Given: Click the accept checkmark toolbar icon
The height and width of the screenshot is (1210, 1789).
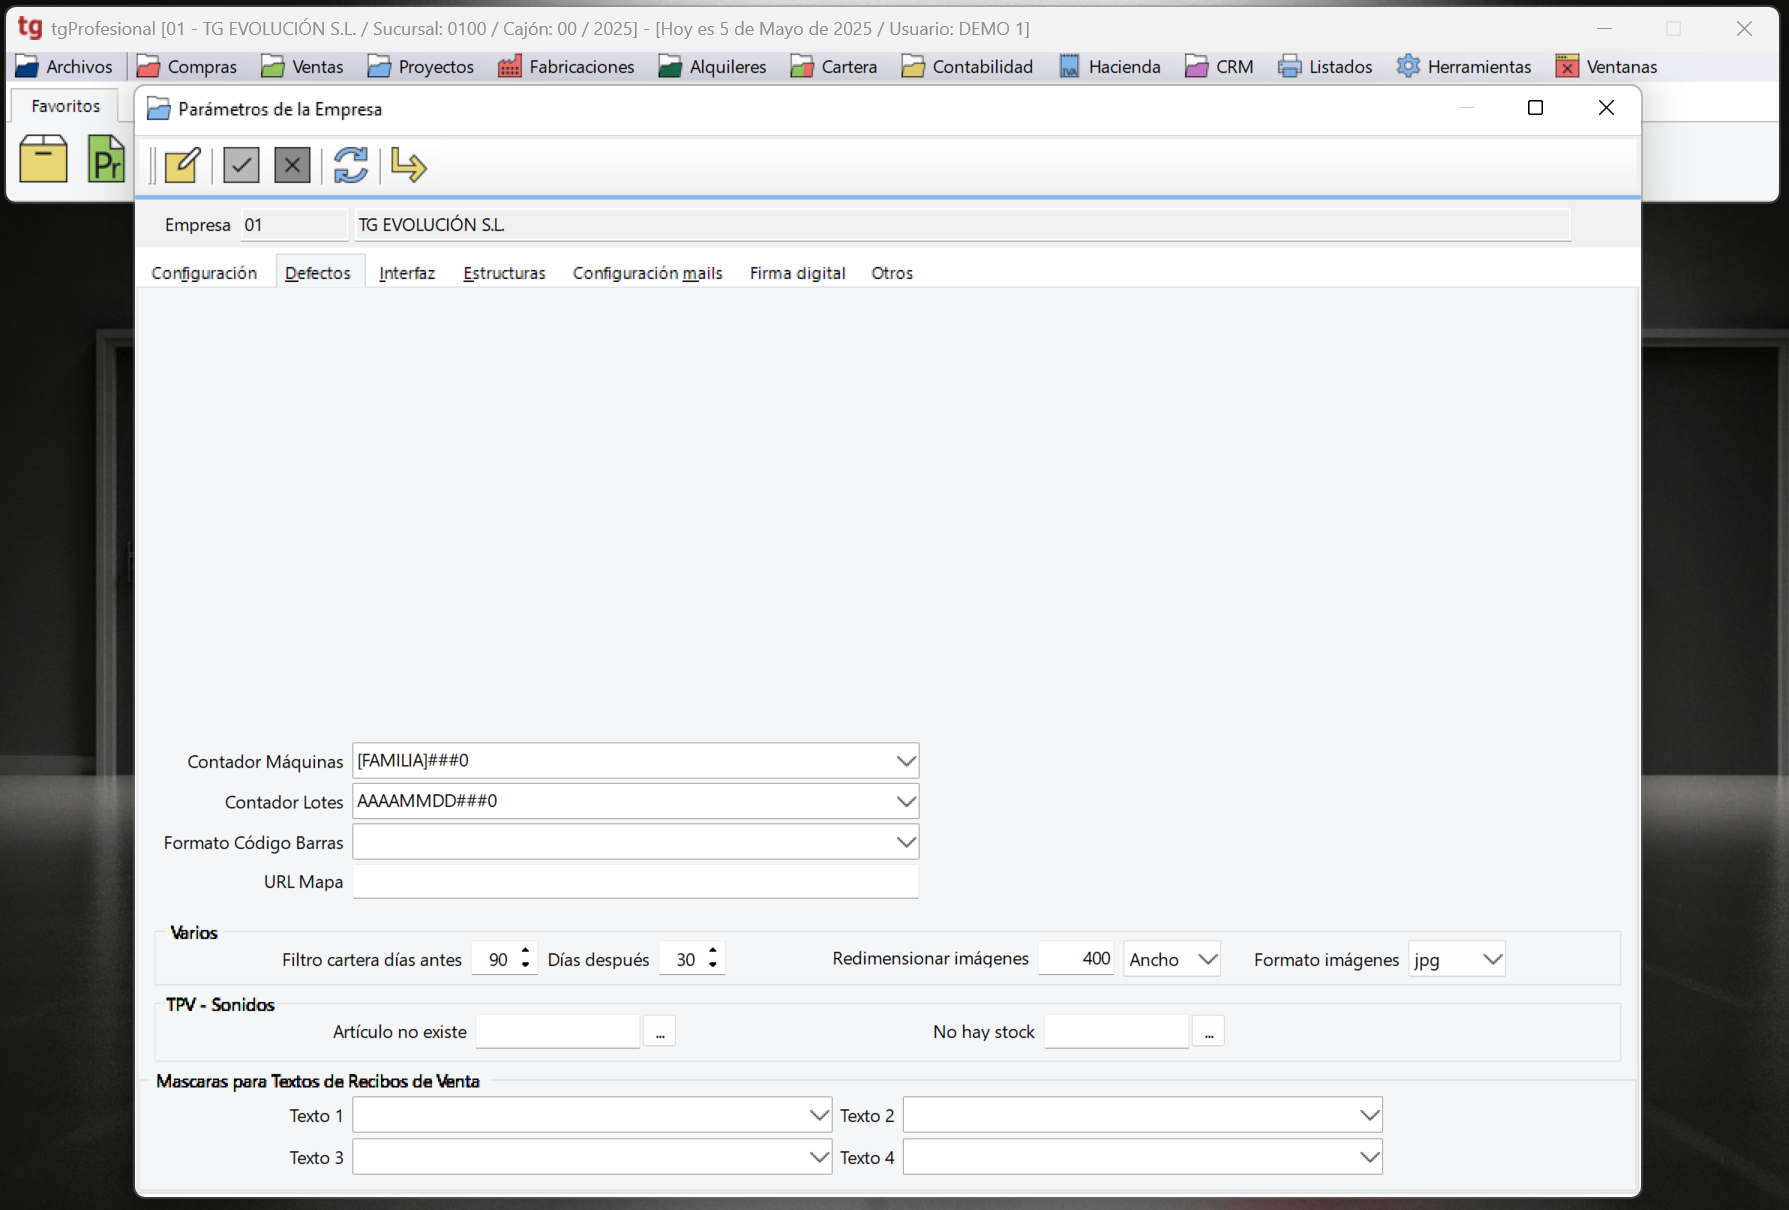Looking at the screenshot, I should point(241,165).
